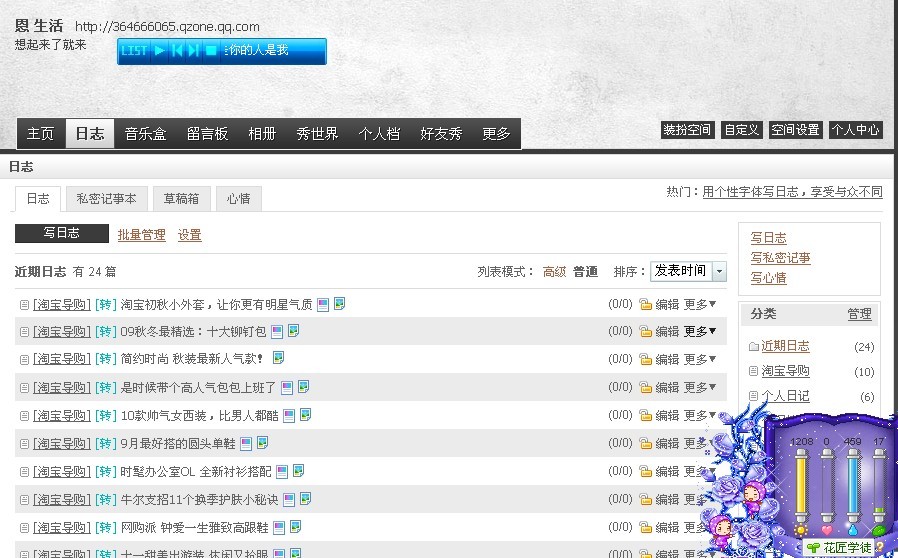Click 装扮空间 button
898x558 pixels.
click(687, 130)
